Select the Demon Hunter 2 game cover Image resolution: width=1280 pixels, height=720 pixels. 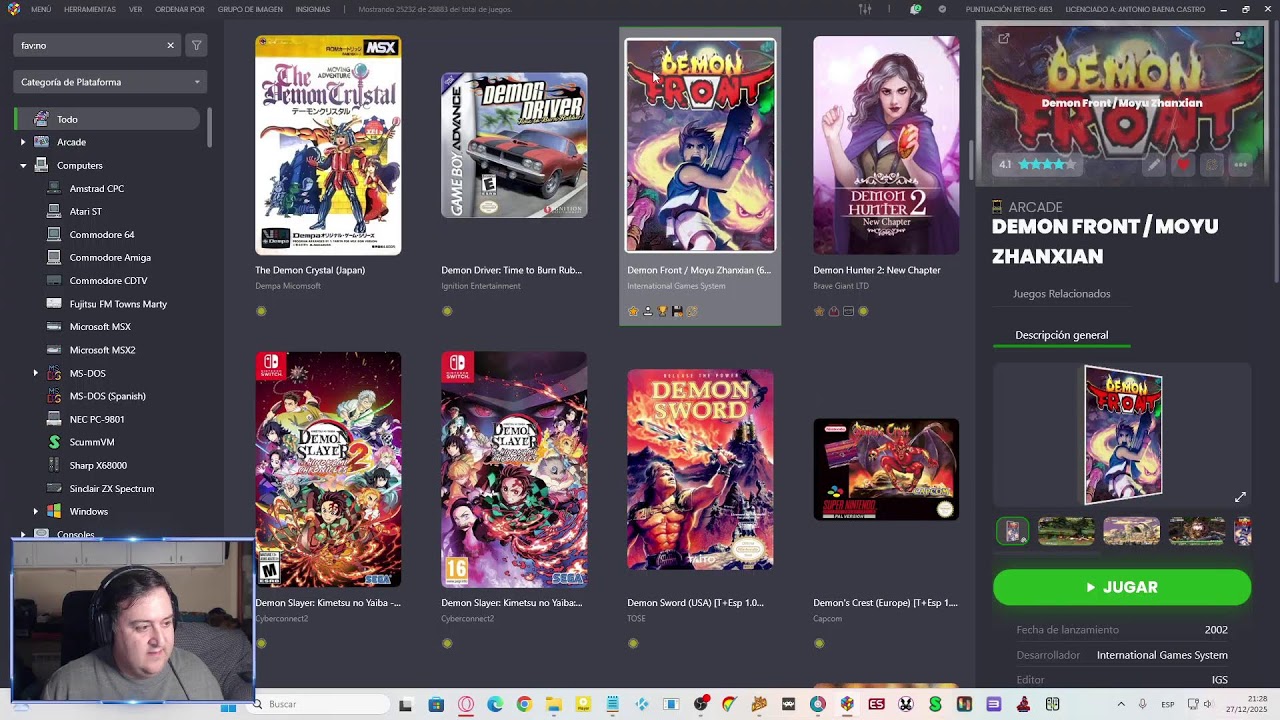point(886,145)
